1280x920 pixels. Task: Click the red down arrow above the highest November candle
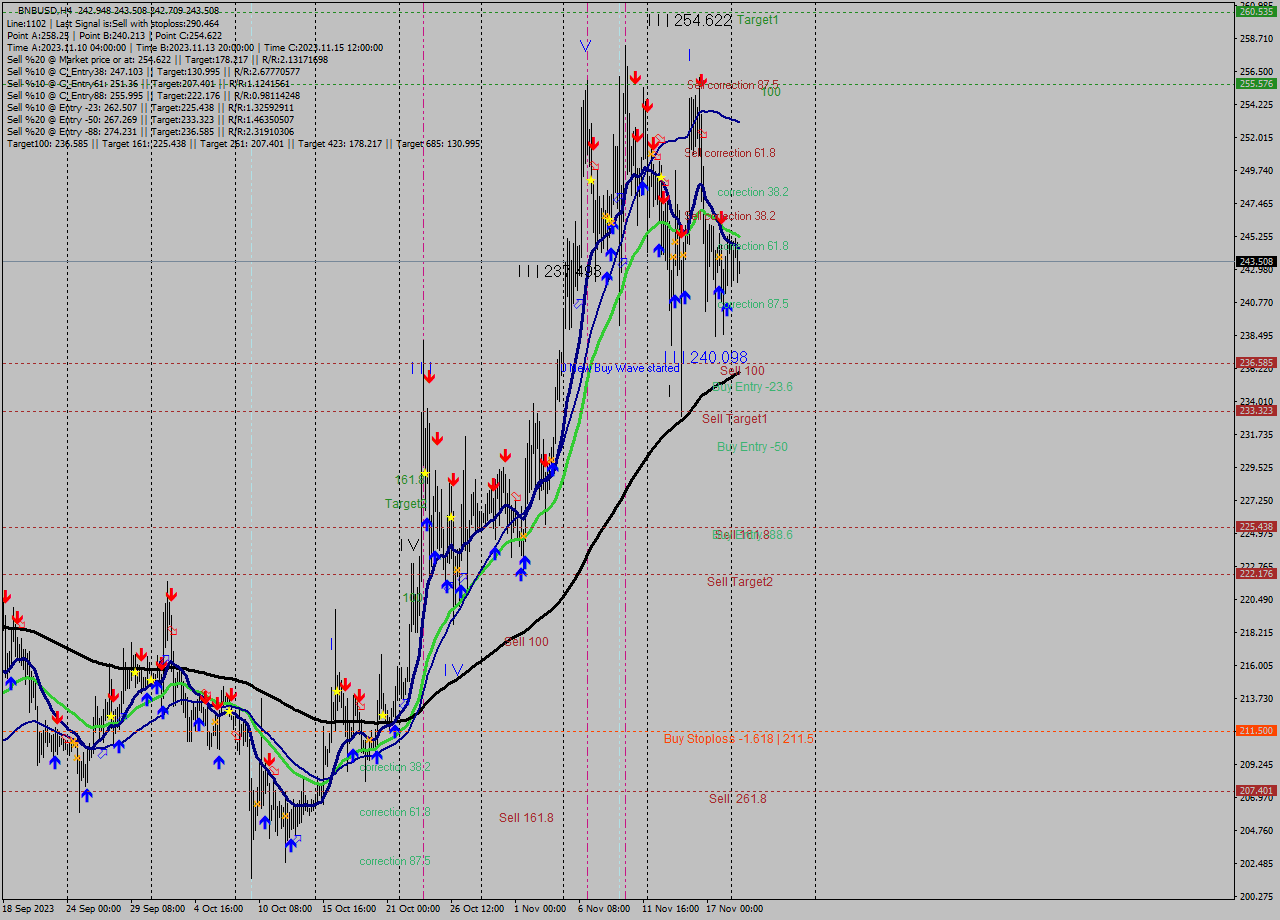(635, 77)
